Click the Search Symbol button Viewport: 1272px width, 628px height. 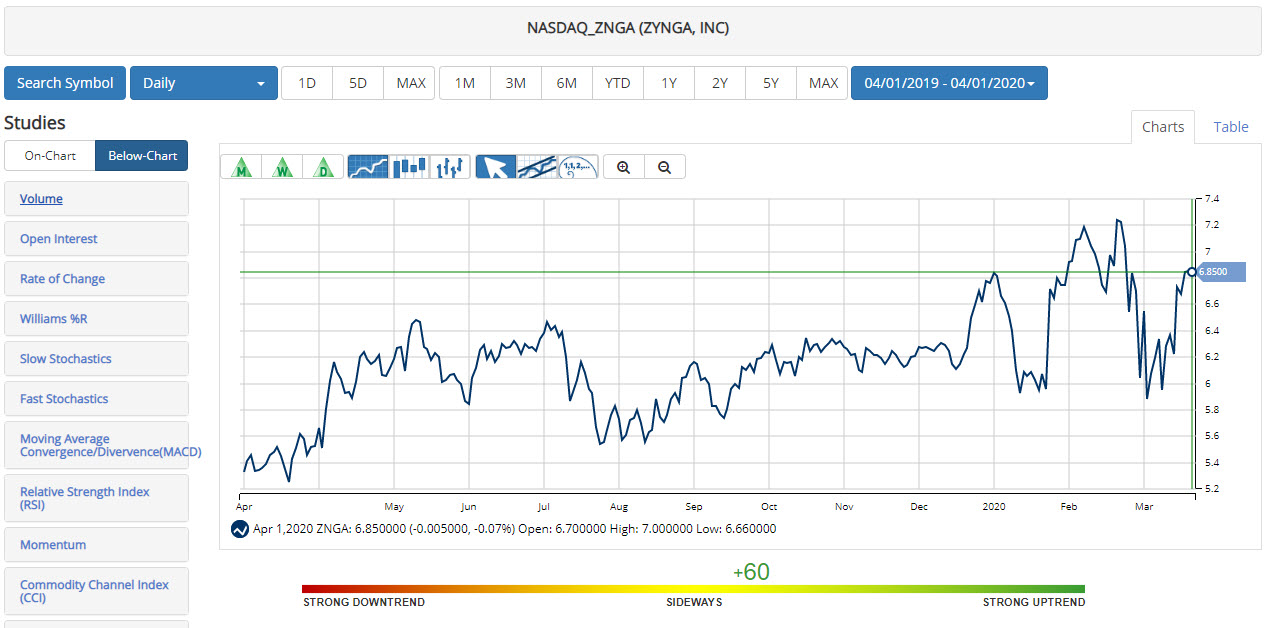[65, 83]
